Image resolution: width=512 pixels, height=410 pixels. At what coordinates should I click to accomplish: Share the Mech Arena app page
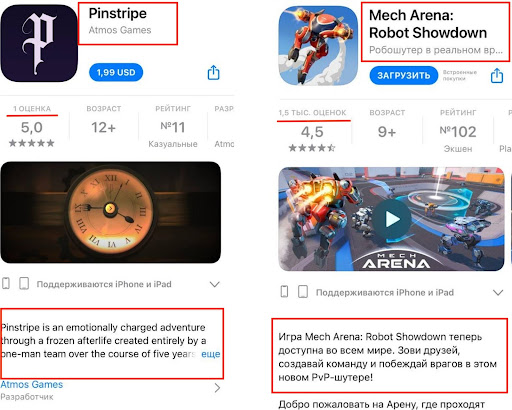click(x=497, y=76)
